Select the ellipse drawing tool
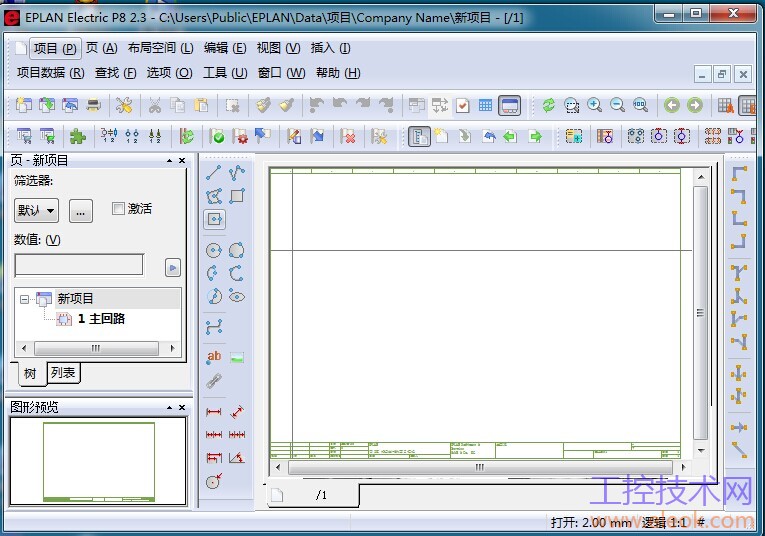765x536 pixels. (237, 297)
